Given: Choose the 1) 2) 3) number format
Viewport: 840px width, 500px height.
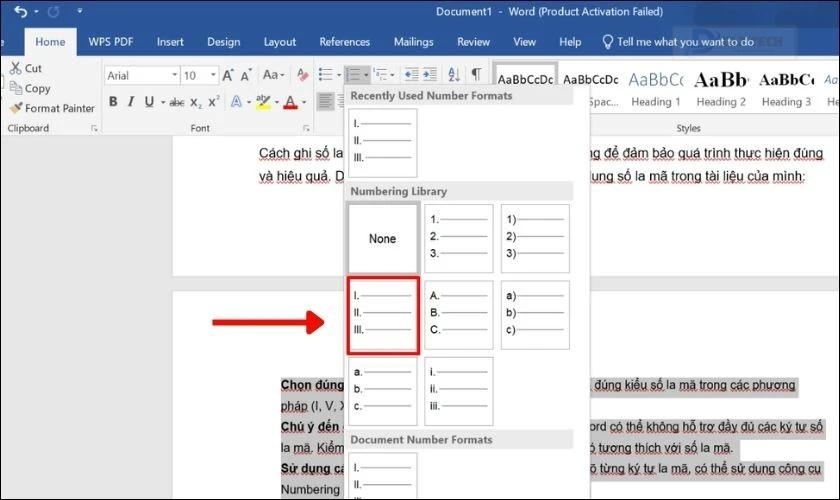Looking at the screenshot, I should (x=535, y=238).
